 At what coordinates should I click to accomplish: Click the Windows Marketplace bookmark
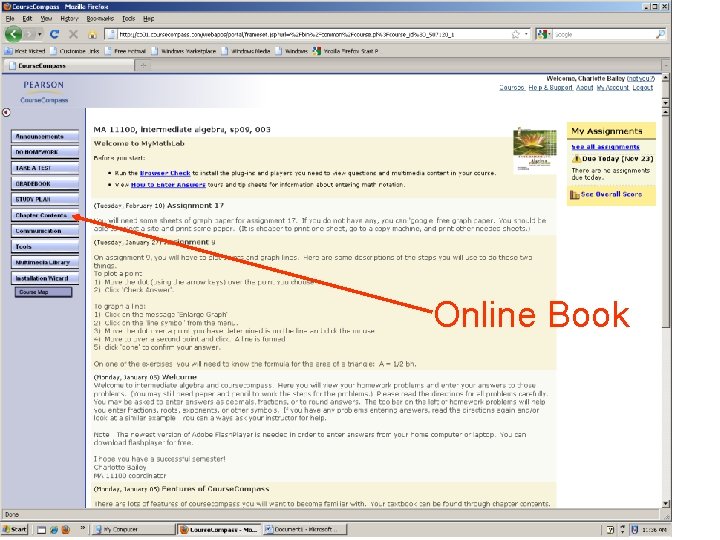184,51
